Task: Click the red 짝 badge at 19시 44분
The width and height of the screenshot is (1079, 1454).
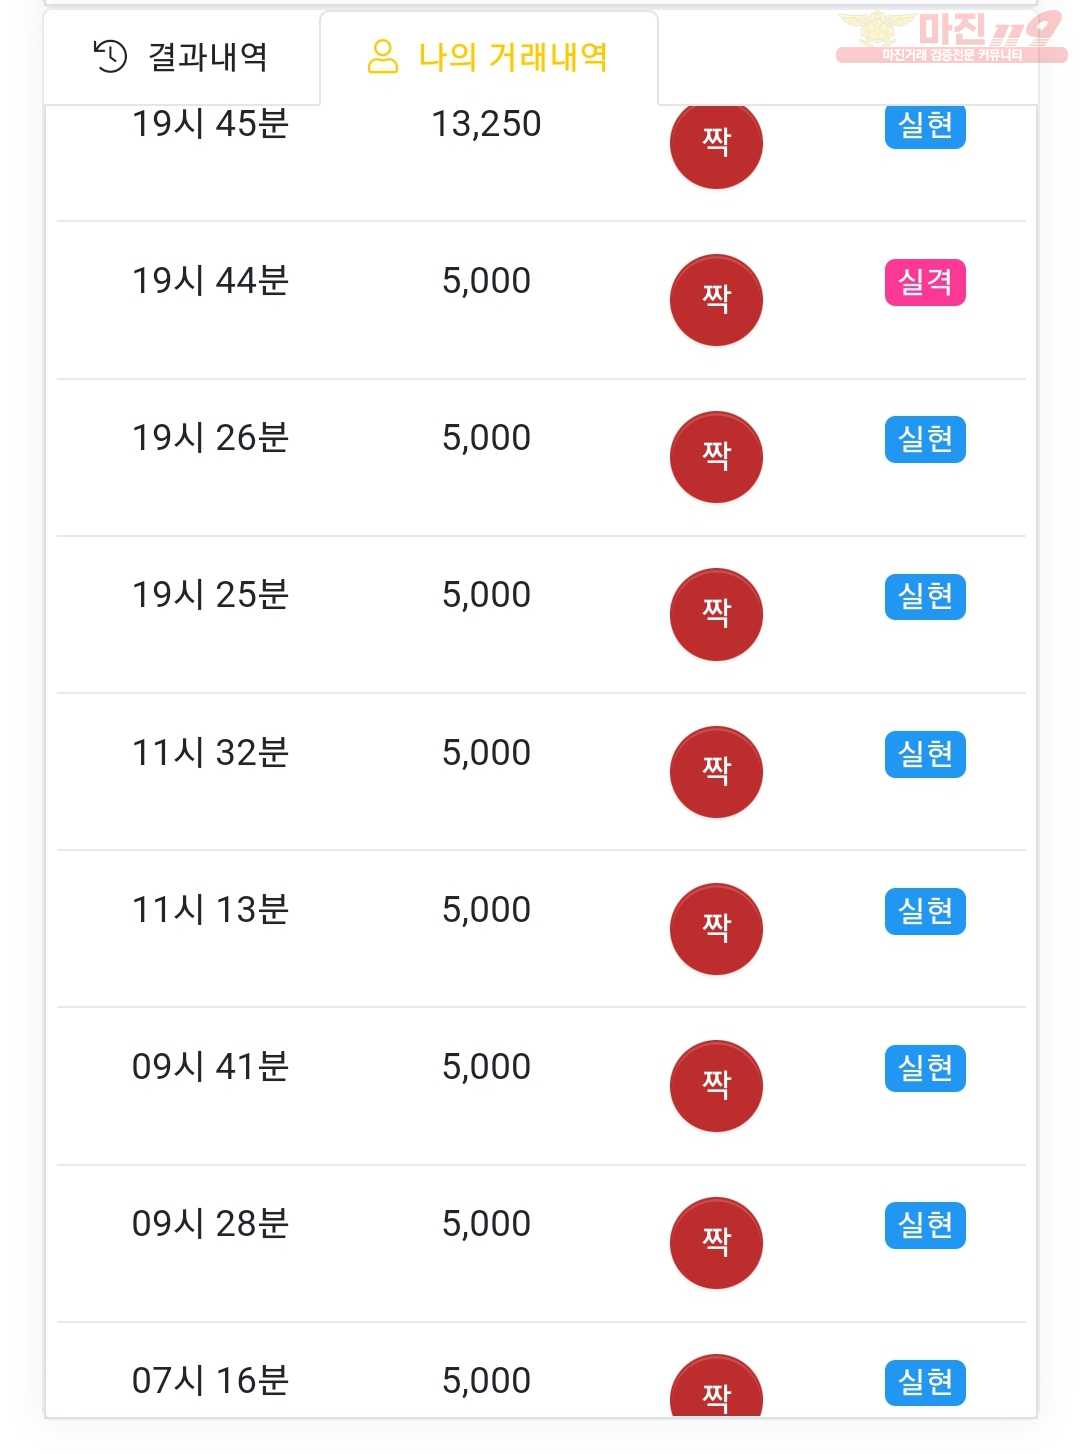Action: click(716, 300)
